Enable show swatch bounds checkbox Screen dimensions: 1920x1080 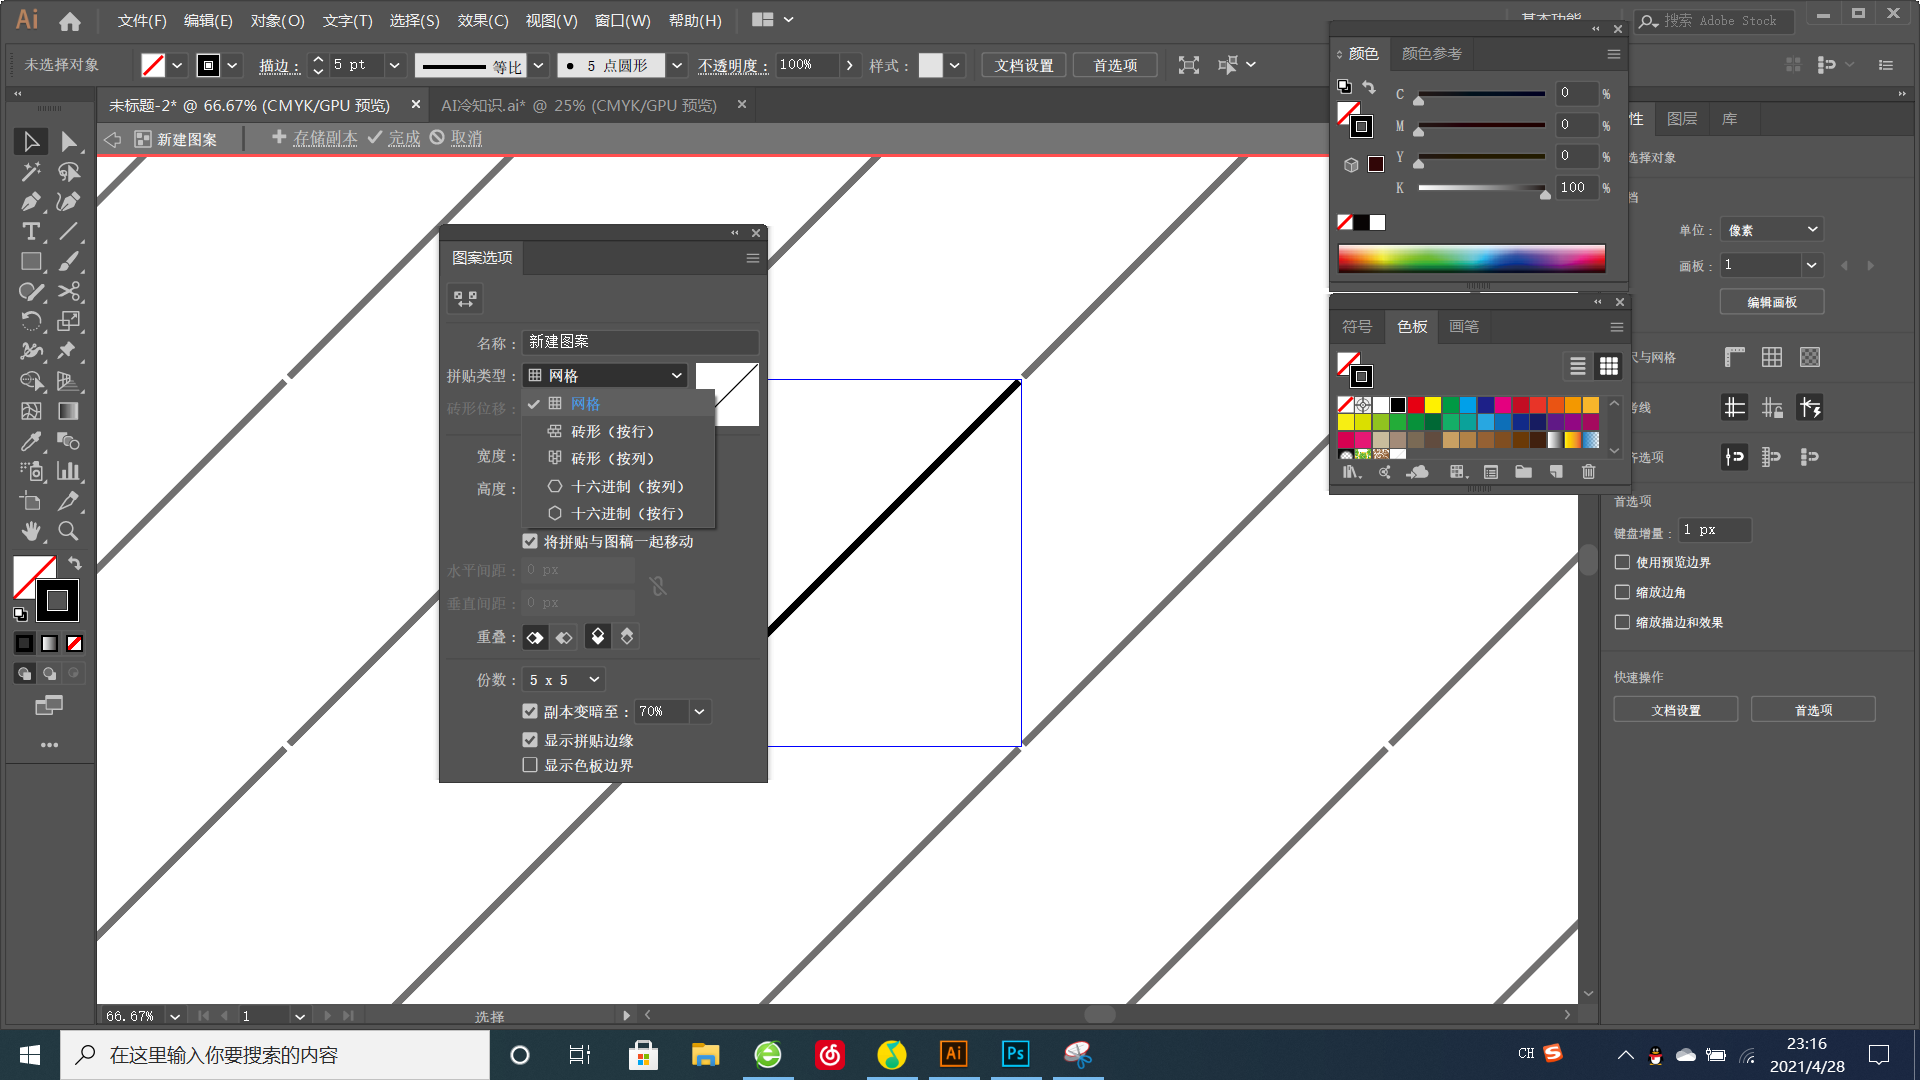(530, 765)
